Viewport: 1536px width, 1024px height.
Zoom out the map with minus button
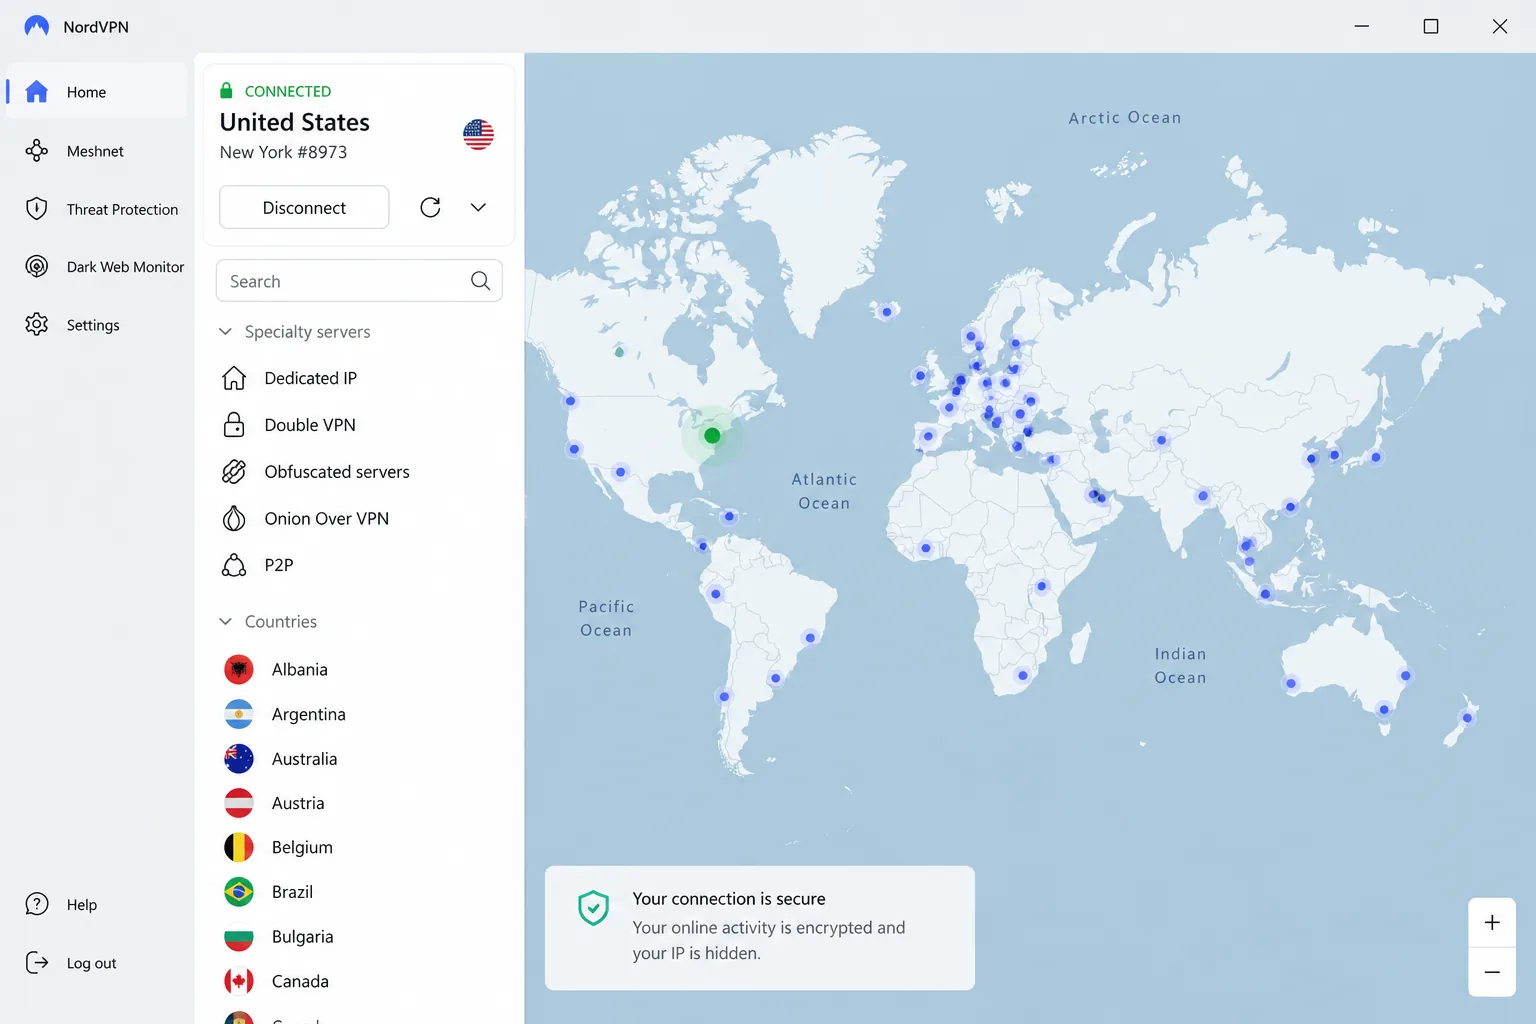click(1492, 972)
